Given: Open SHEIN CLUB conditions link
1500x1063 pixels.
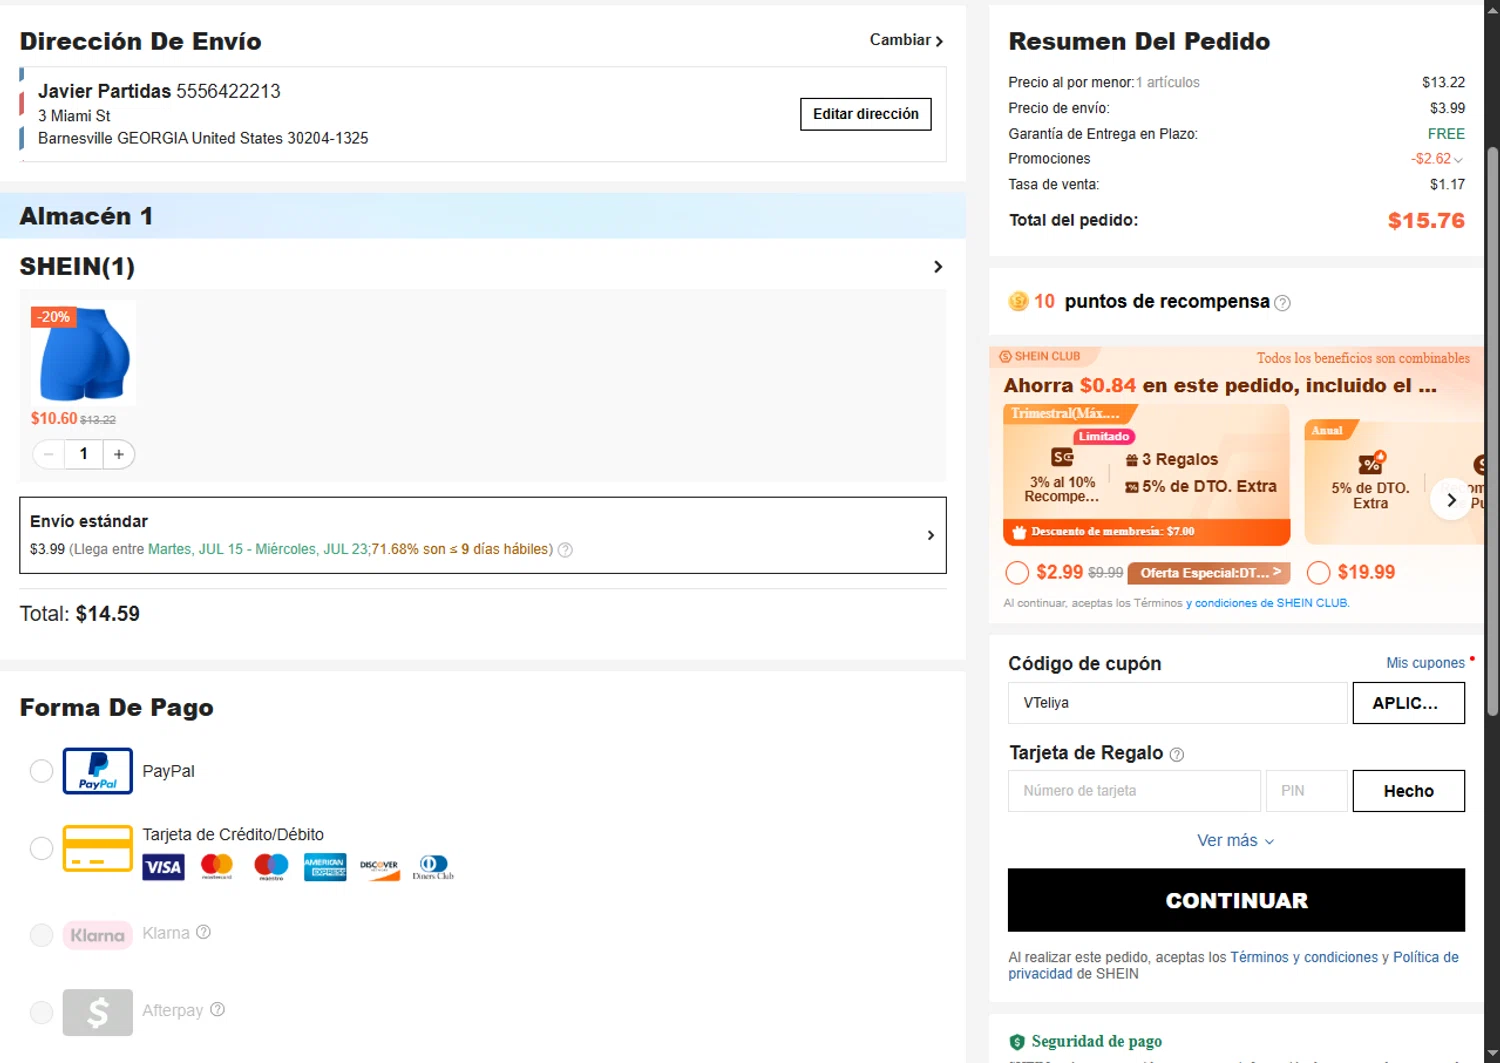Looking at the screenshot, I should coord(1267,603).
